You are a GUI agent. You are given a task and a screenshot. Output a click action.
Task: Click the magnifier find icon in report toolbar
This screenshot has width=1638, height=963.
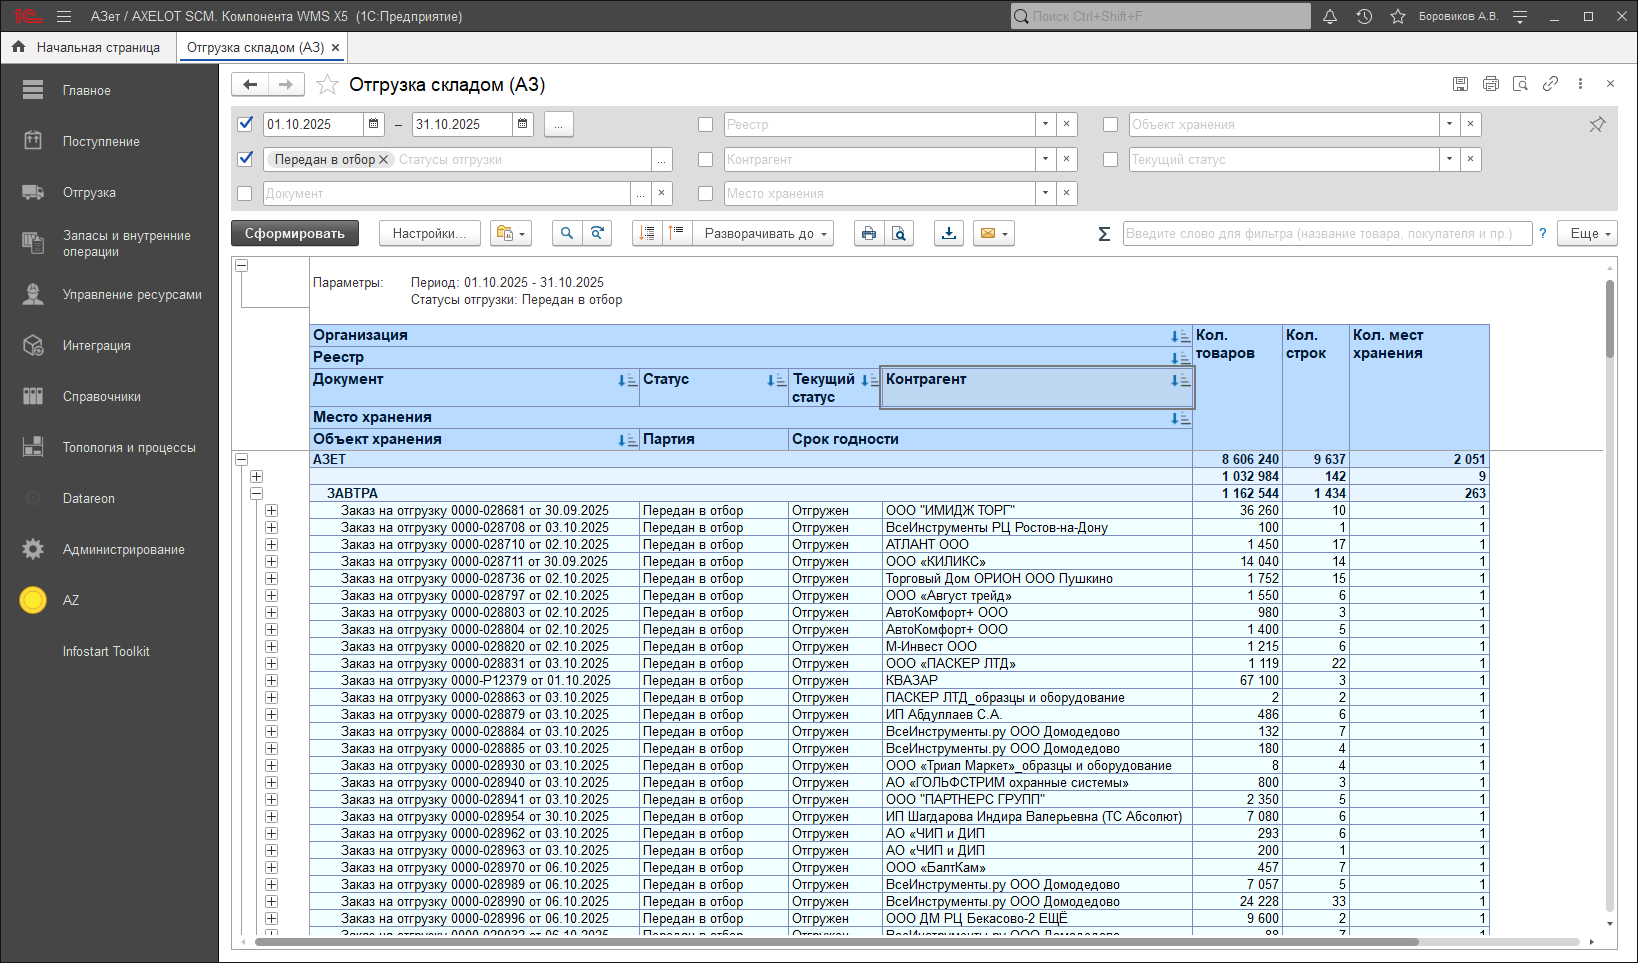pos(566,233)
